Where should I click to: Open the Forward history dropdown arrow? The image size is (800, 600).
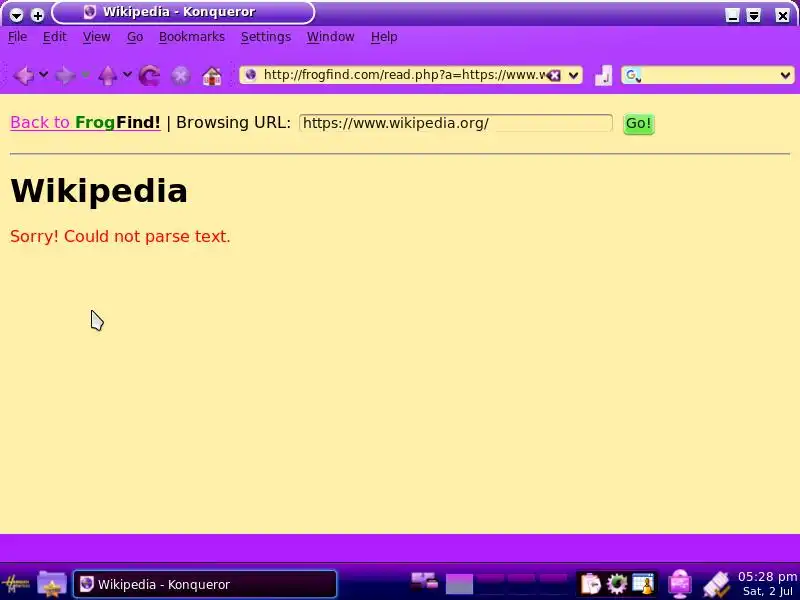pyautogui.click(x=86, y=75)
